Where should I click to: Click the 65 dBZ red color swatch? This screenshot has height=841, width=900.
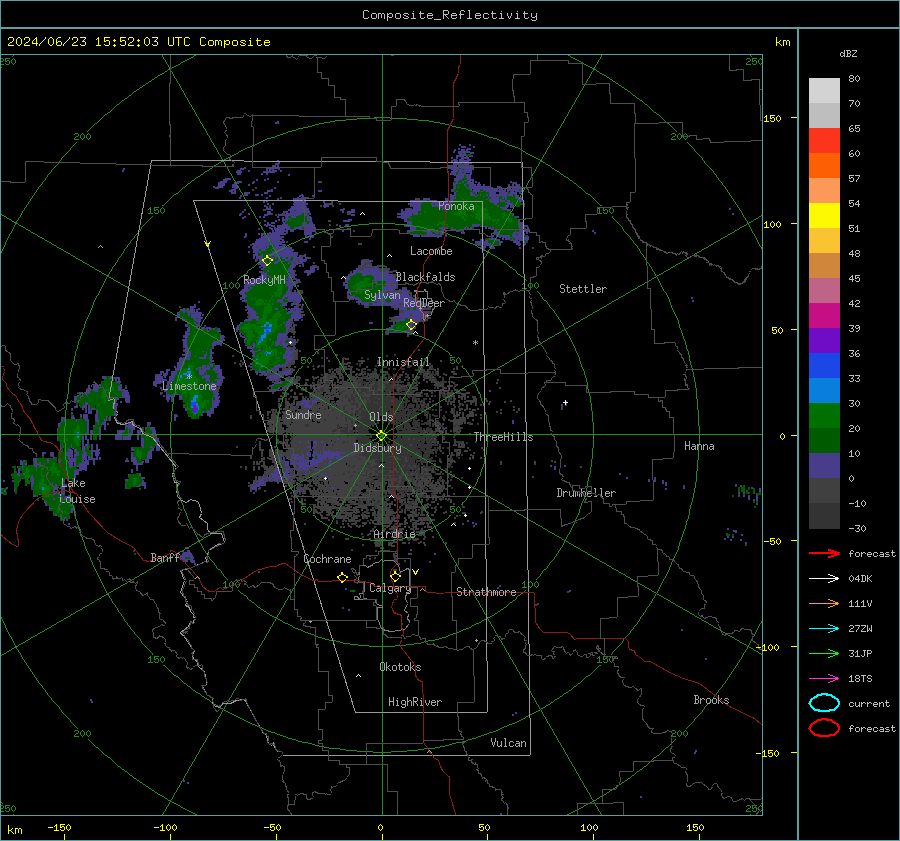click(x=824, y=141)
